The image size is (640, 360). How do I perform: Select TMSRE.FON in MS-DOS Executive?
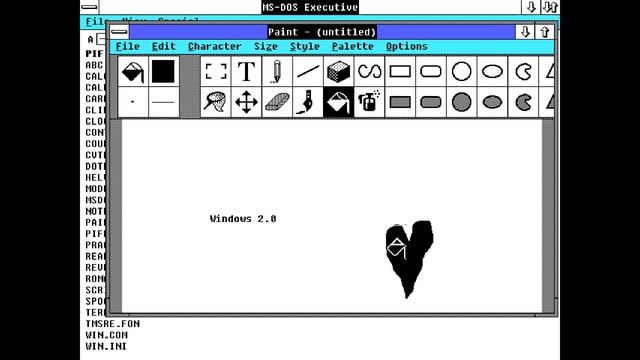(113, 324)
